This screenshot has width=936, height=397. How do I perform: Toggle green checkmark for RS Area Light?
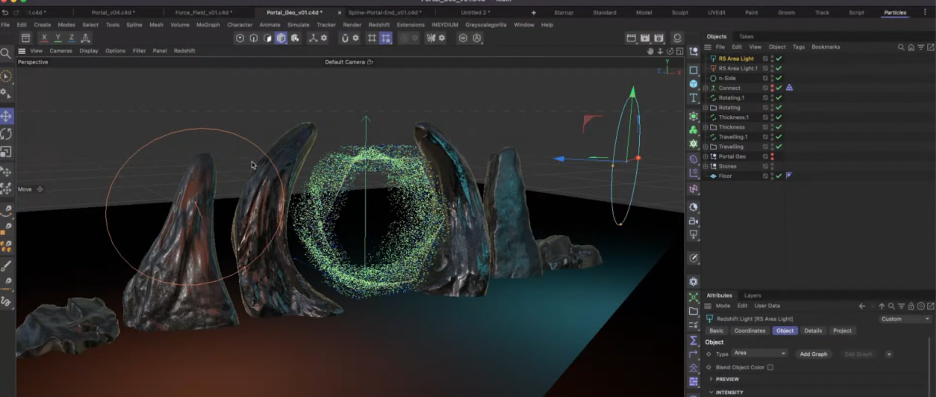(x=779, y=59)
